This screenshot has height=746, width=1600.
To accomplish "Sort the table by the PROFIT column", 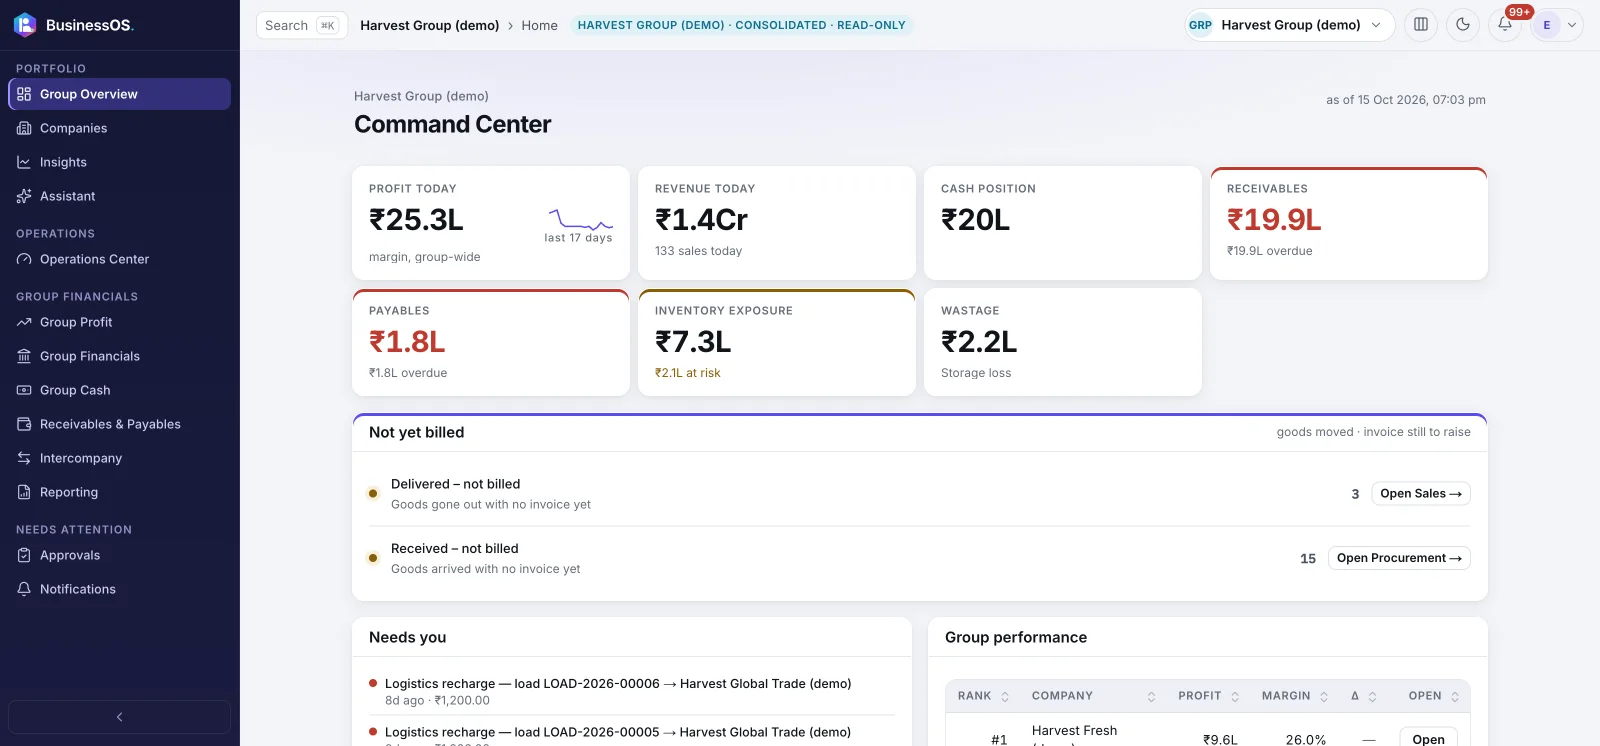I will pos(1208,696).
